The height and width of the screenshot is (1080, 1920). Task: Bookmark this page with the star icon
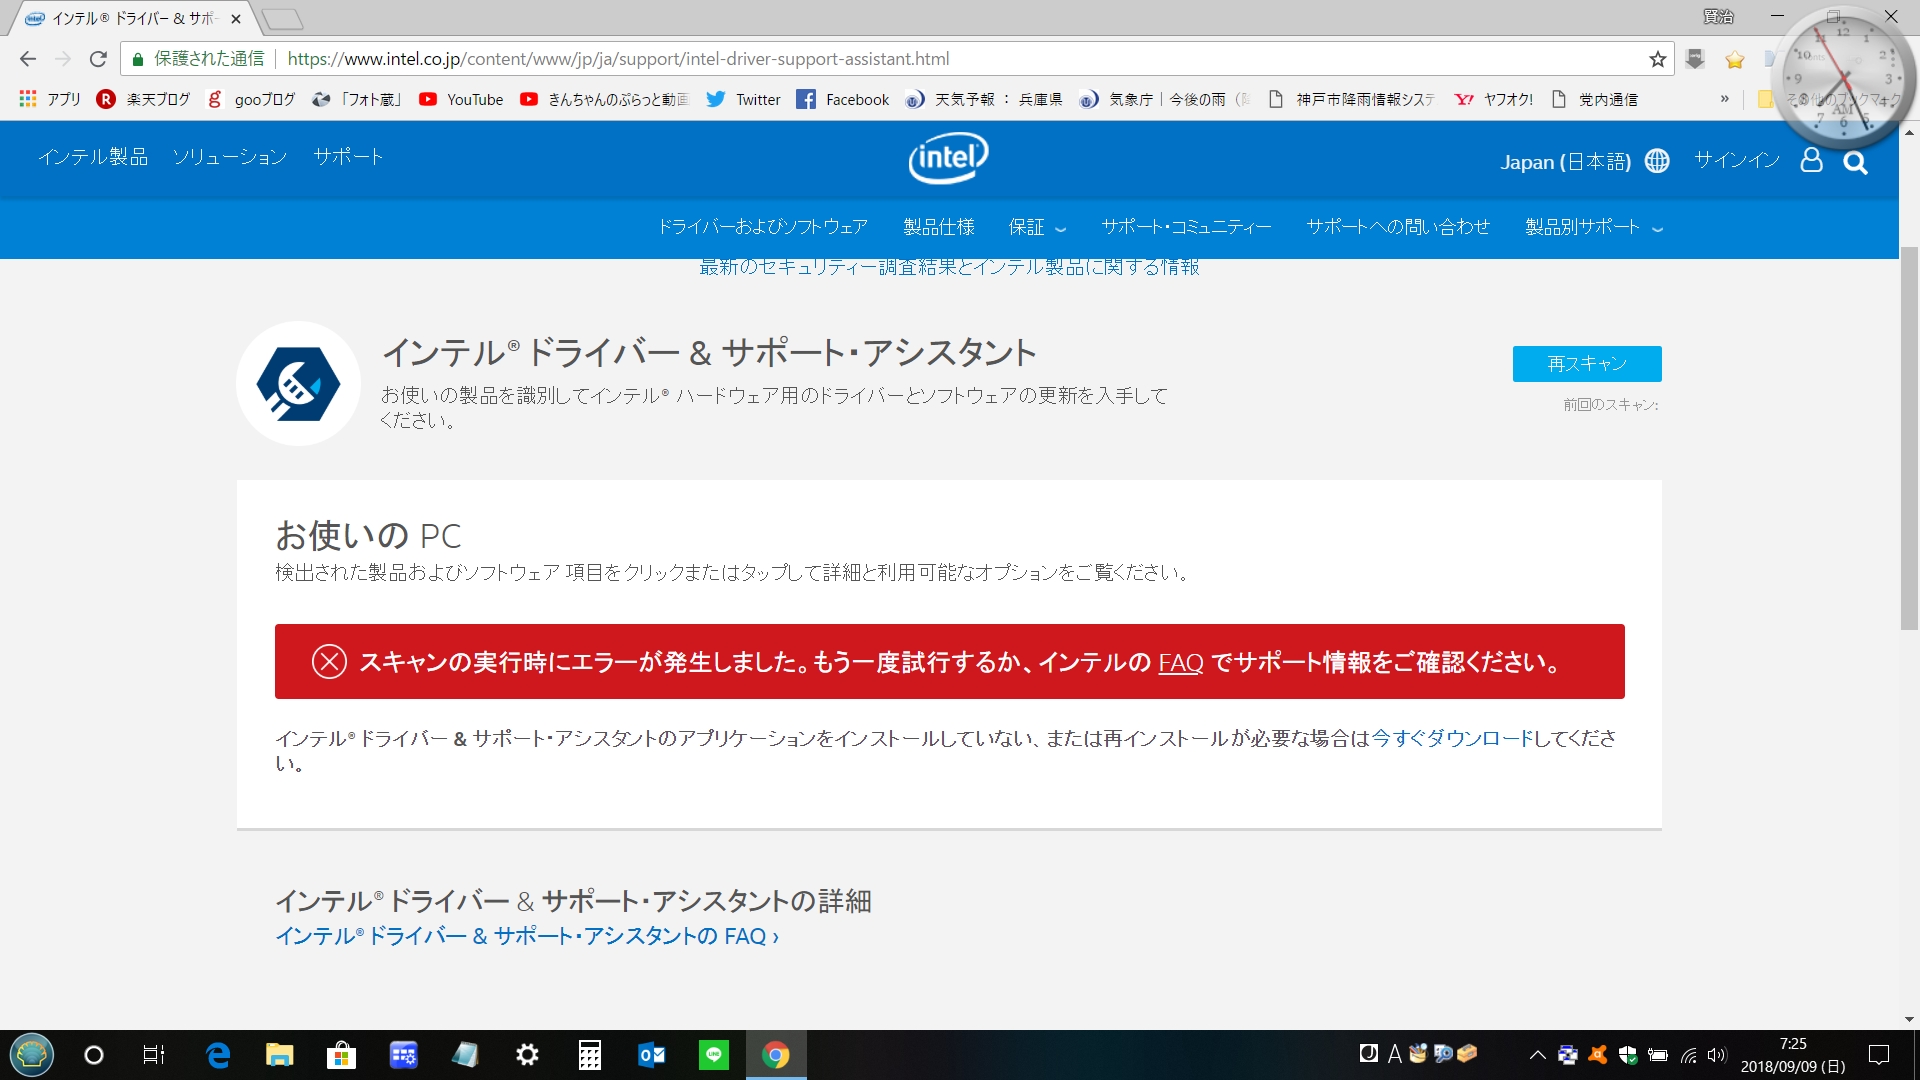point(1658,59)
